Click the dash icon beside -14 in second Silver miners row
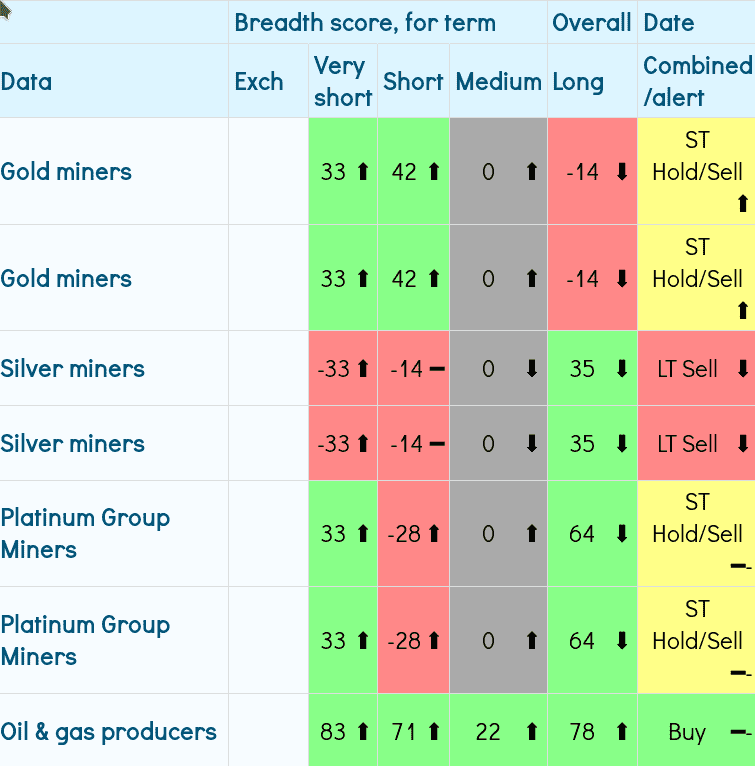The height and width of the screenshot is (766, 755). click(x=437, y=444)
